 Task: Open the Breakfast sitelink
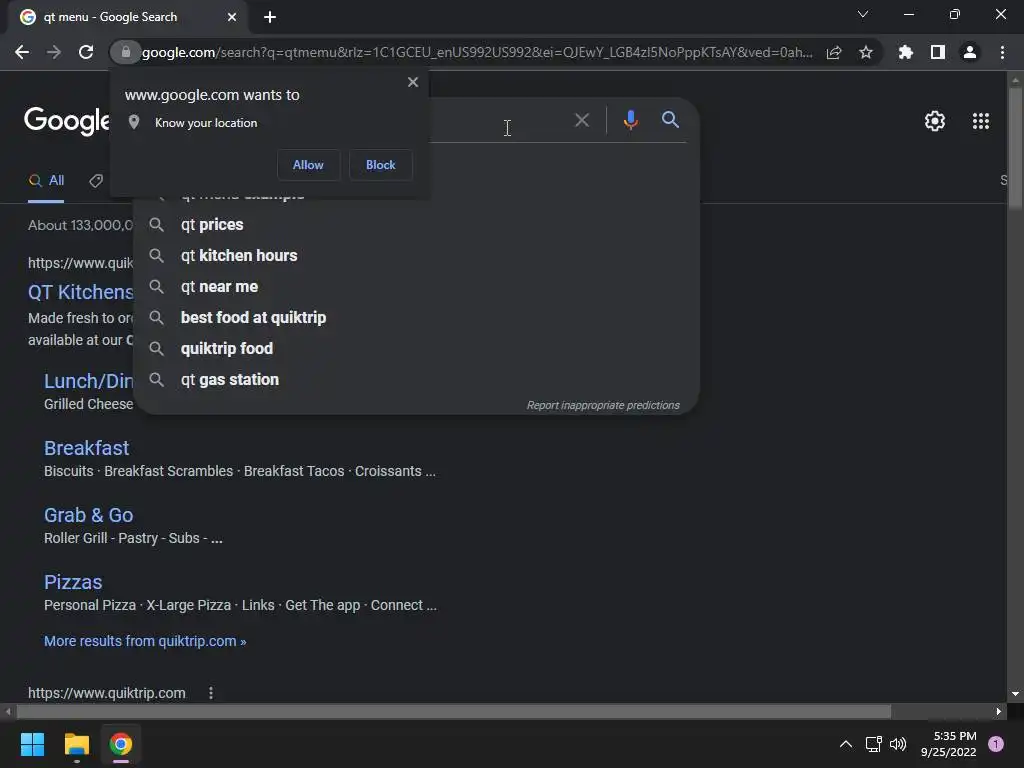86,448
